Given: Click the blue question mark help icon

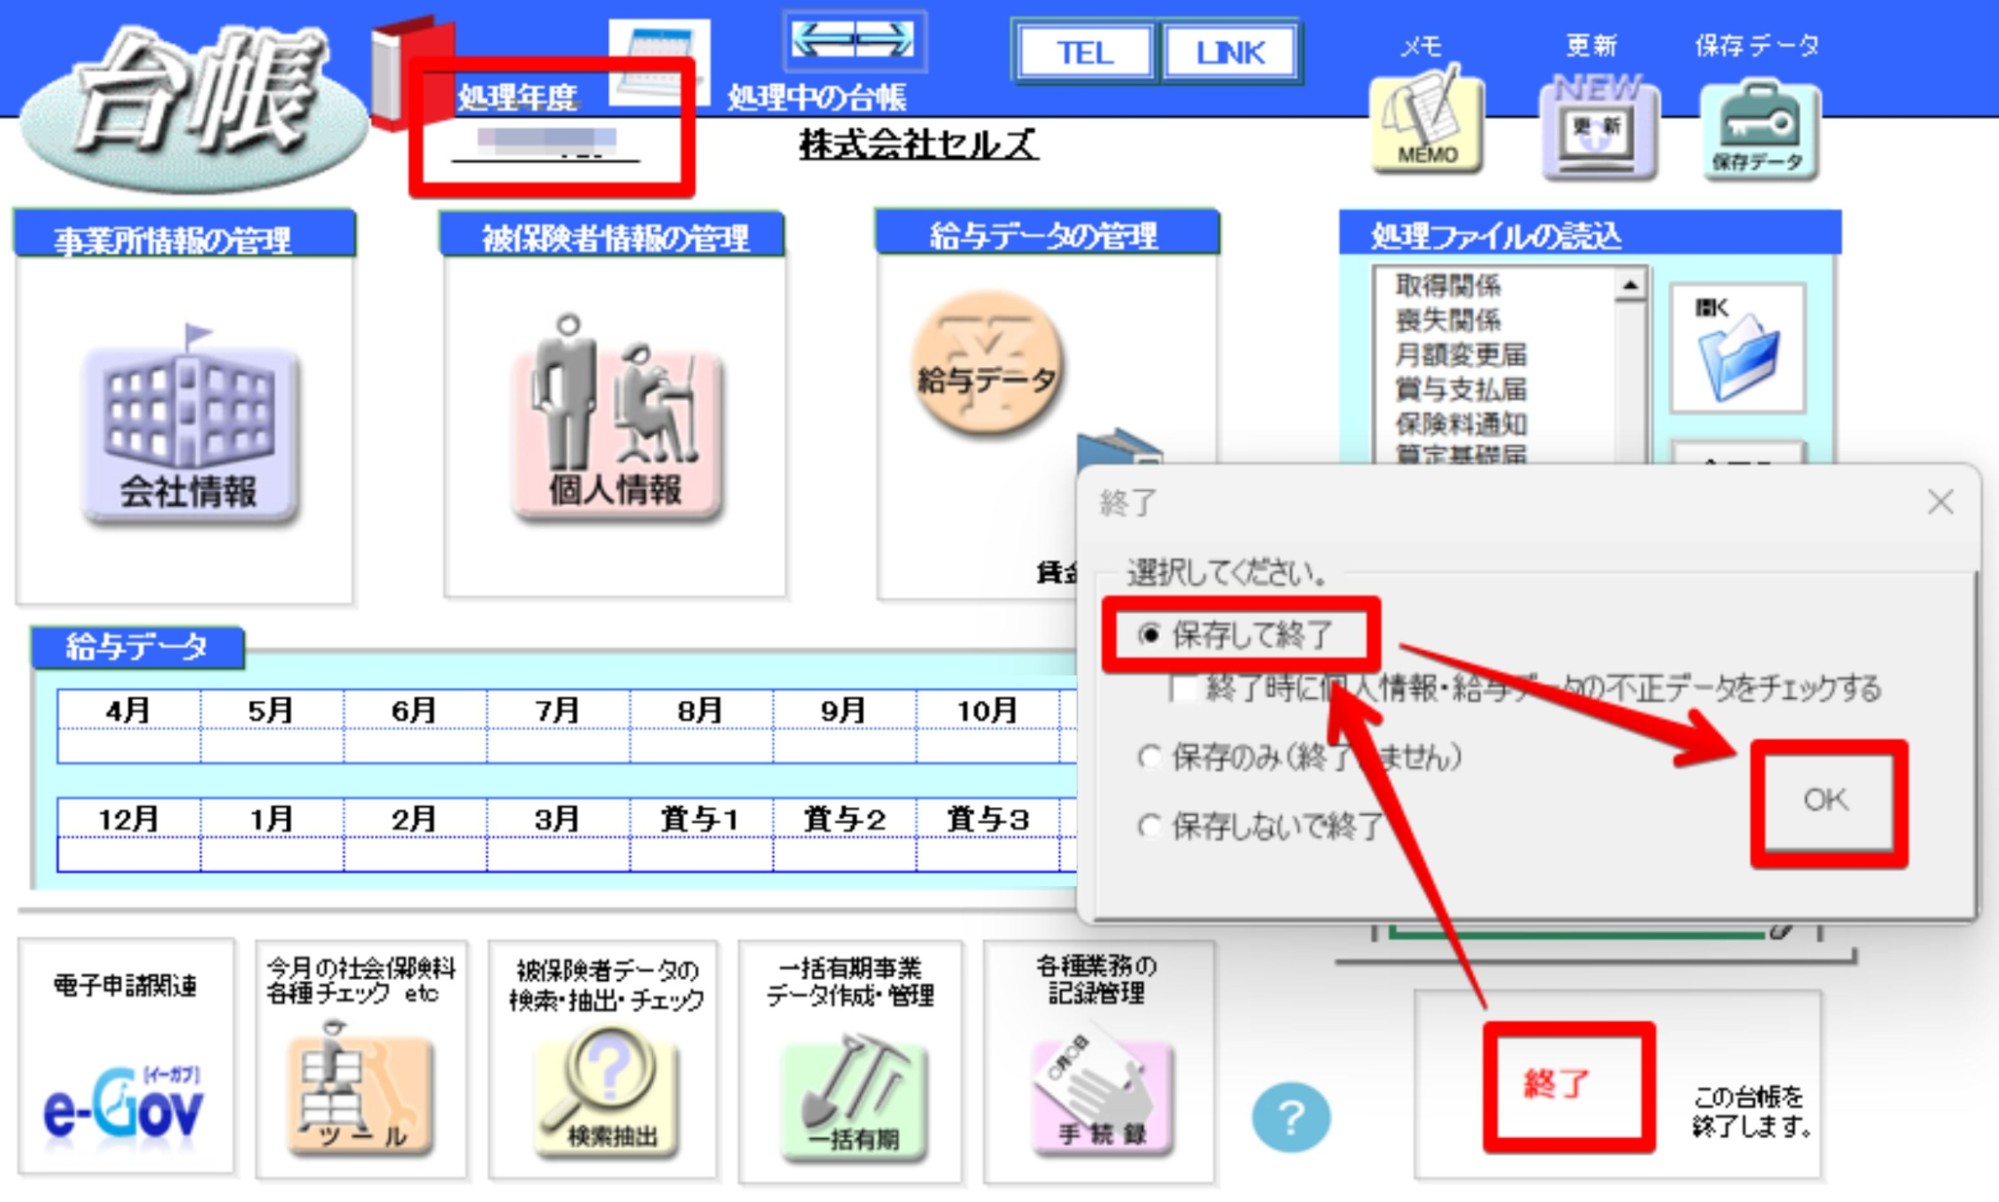Looking at the screenshot, I should [1291, 1116].
